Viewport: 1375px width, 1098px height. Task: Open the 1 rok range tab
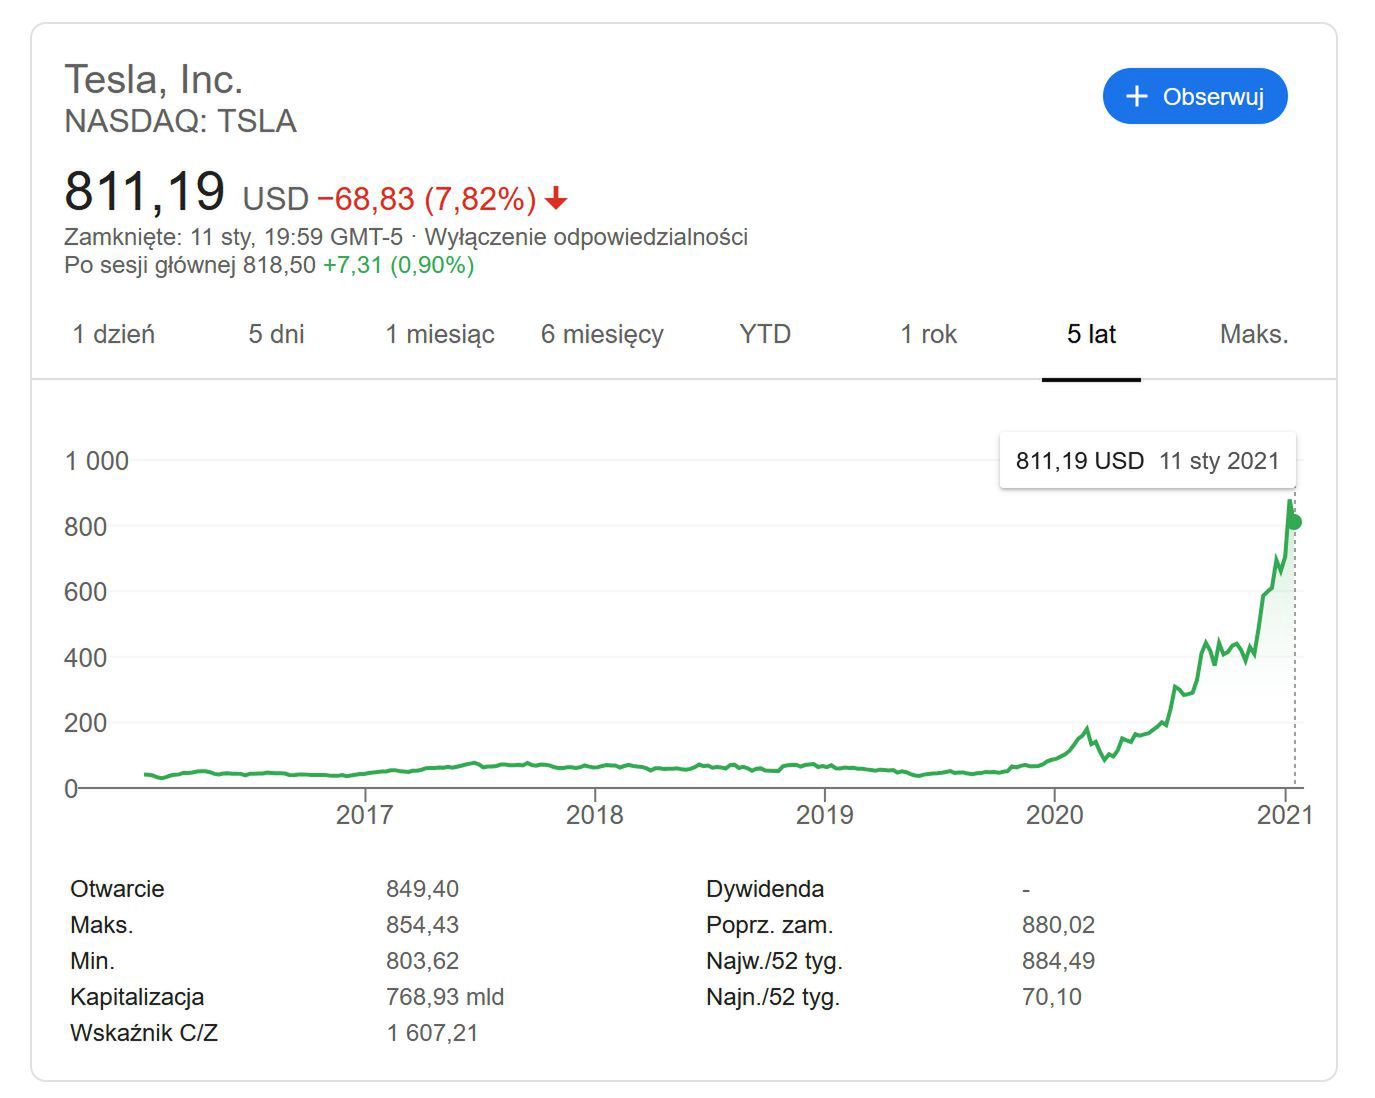point(928,334)
